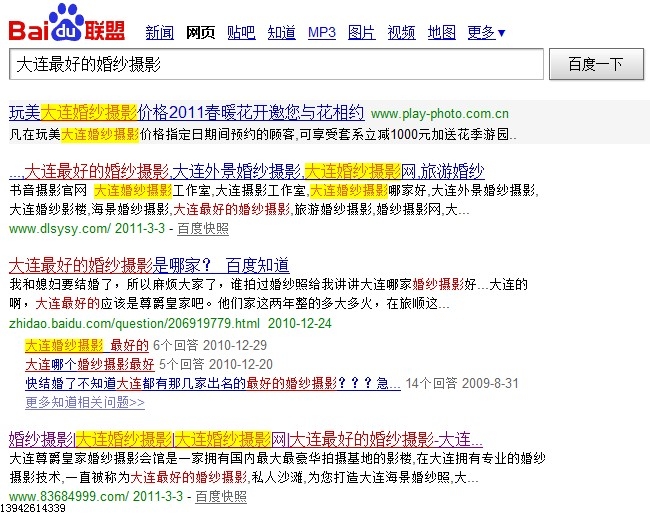Click the zhidao.baidu.com/question/206919779.html URL
This screenshot has width=650, height=515.
coord(134,323)
